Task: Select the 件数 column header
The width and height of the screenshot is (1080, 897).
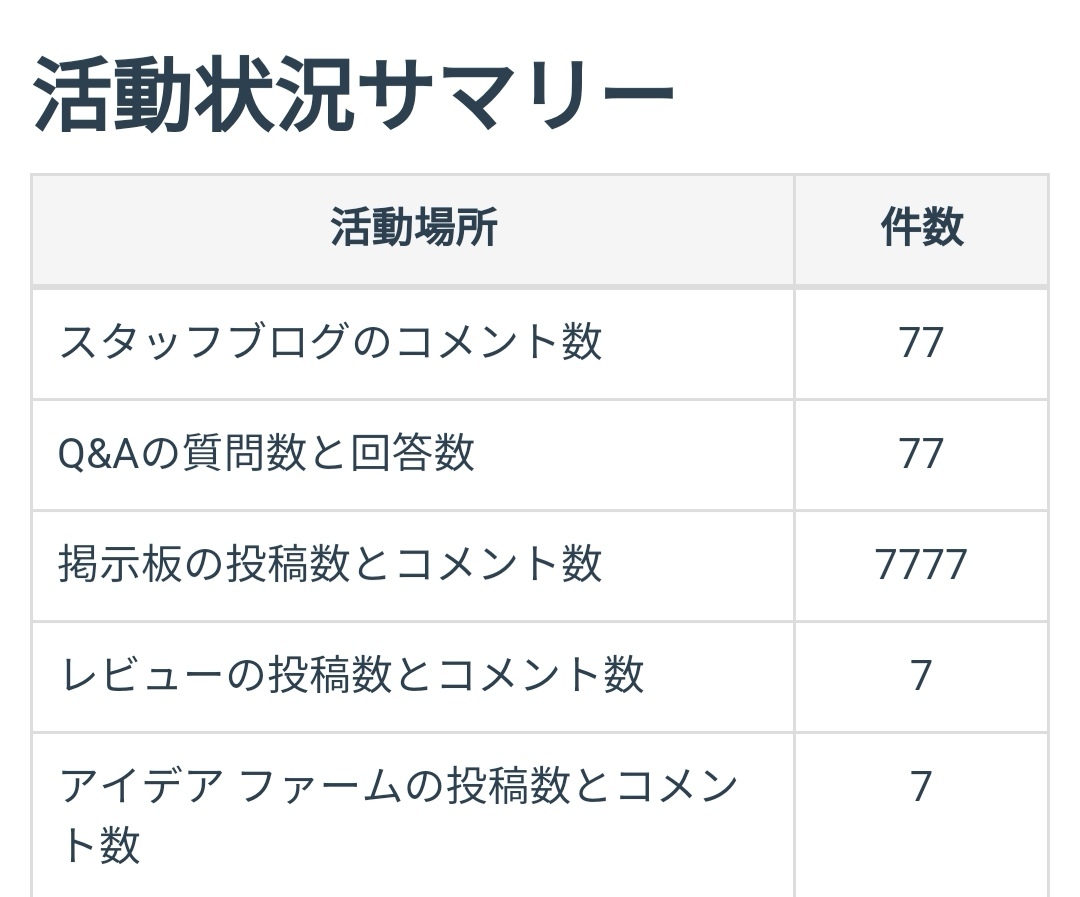Action: pyautogui.click(x=921, y=229)
